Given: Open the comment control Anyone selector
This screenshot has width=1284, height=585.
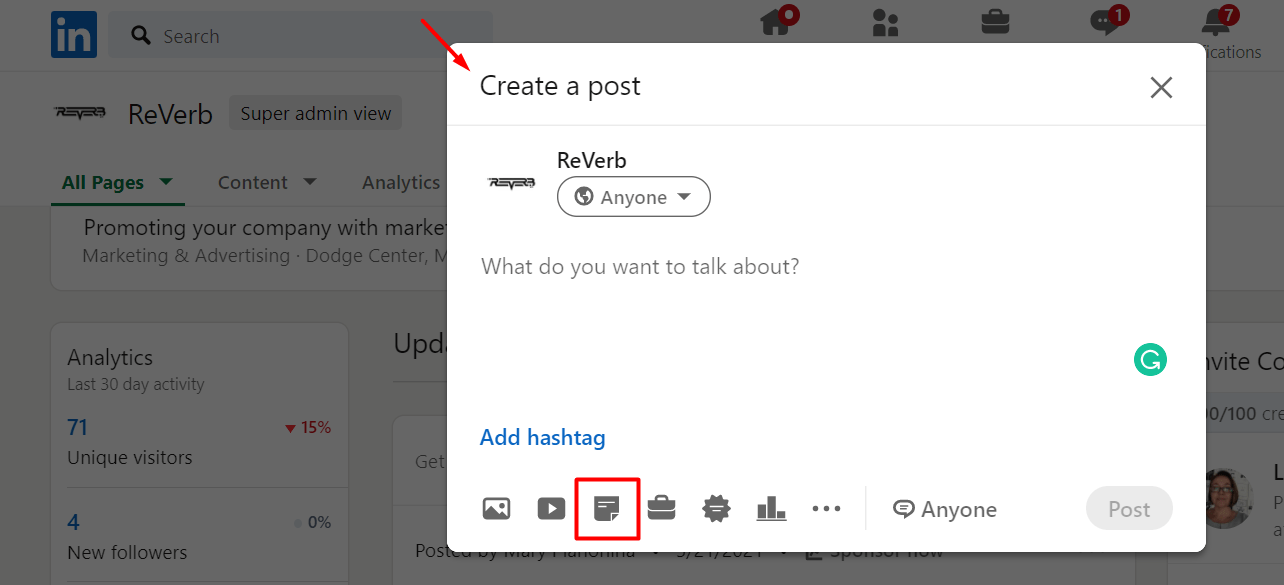Looking at the screenshot, I should pyautogui.click(x=944, y=508).
